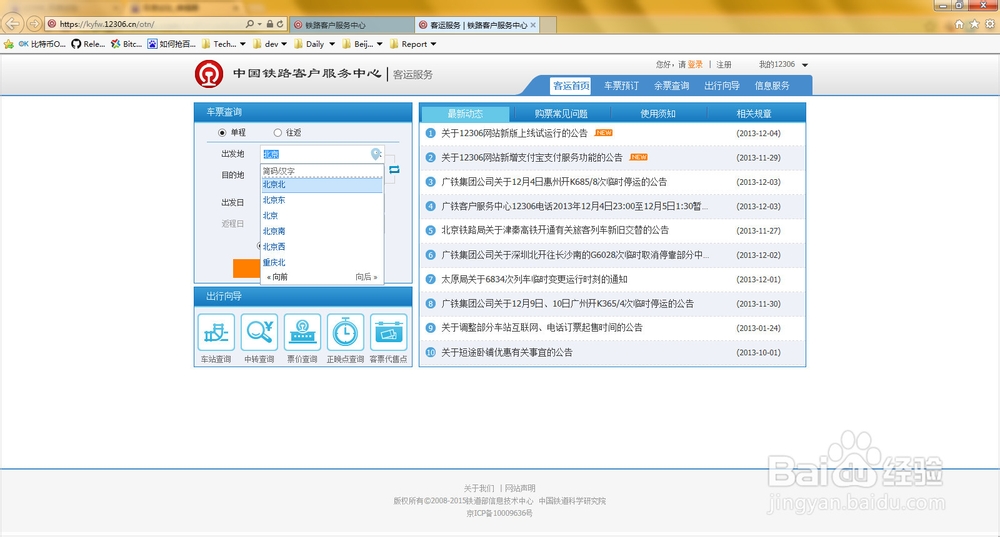Switch to the 使用须知 tab

point(658,114)
